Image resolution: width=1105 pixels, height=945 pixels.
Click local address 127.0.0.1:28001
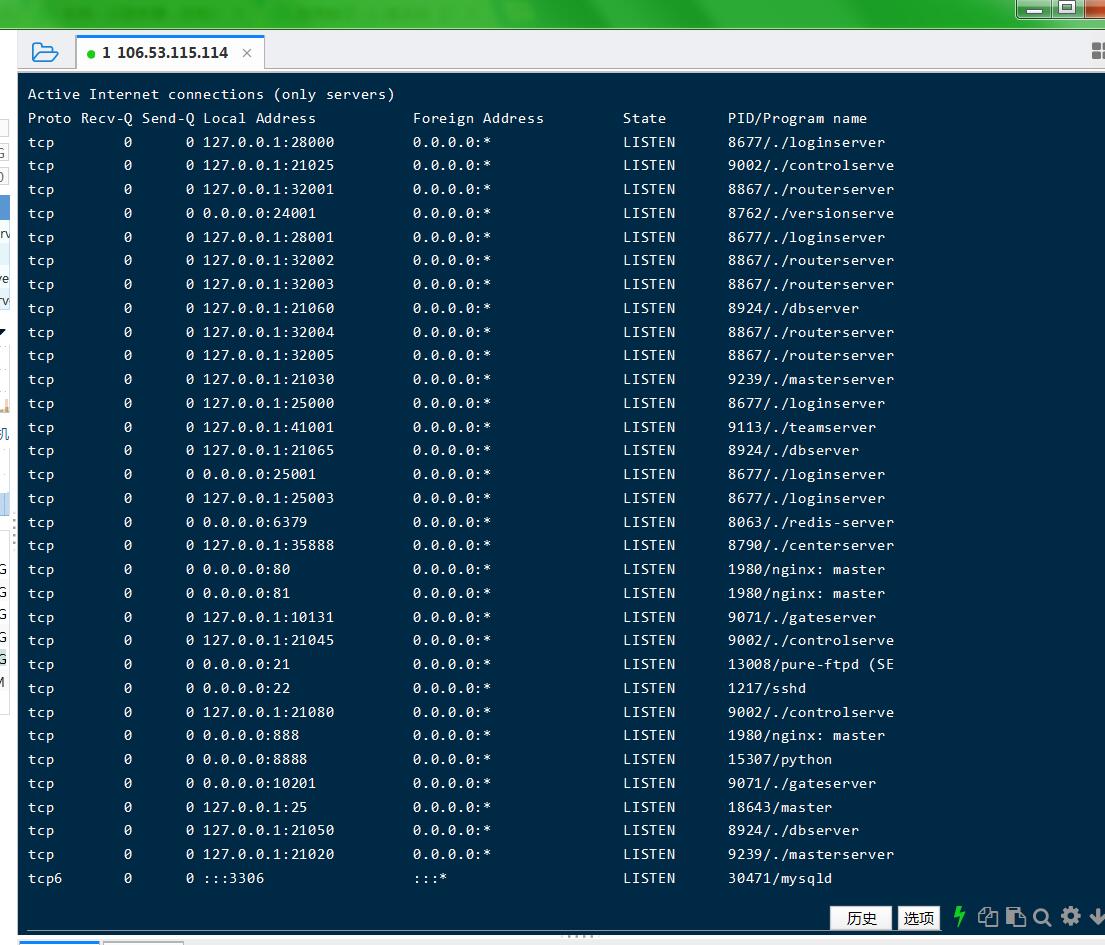coord(268,237)
